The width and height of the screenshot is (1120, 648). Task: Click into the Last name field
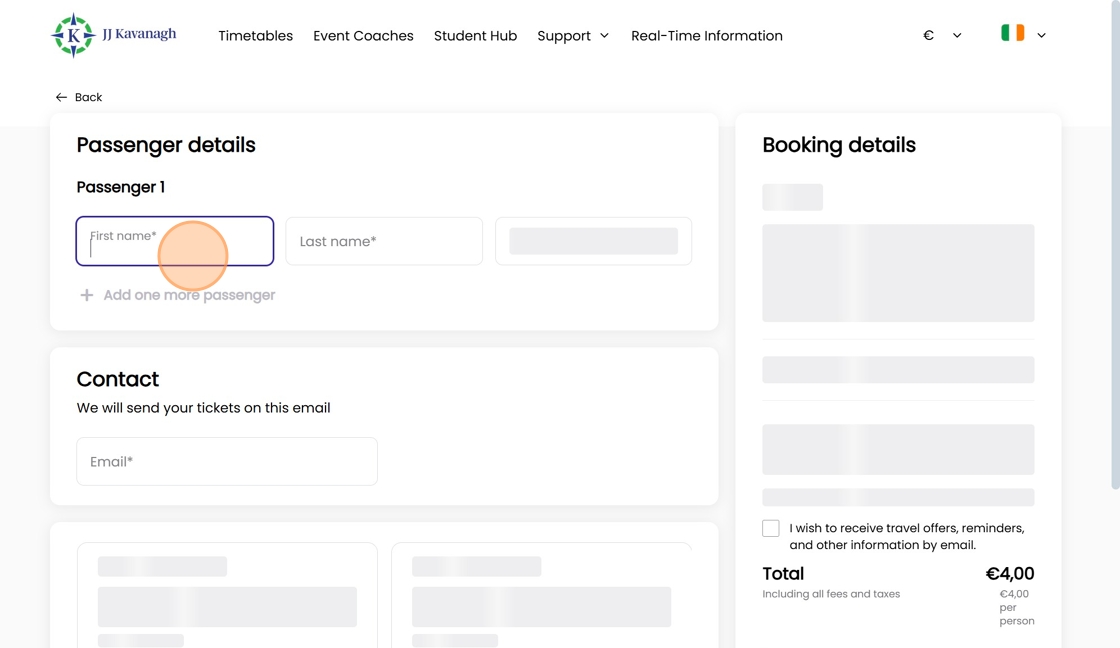(384, 241)
